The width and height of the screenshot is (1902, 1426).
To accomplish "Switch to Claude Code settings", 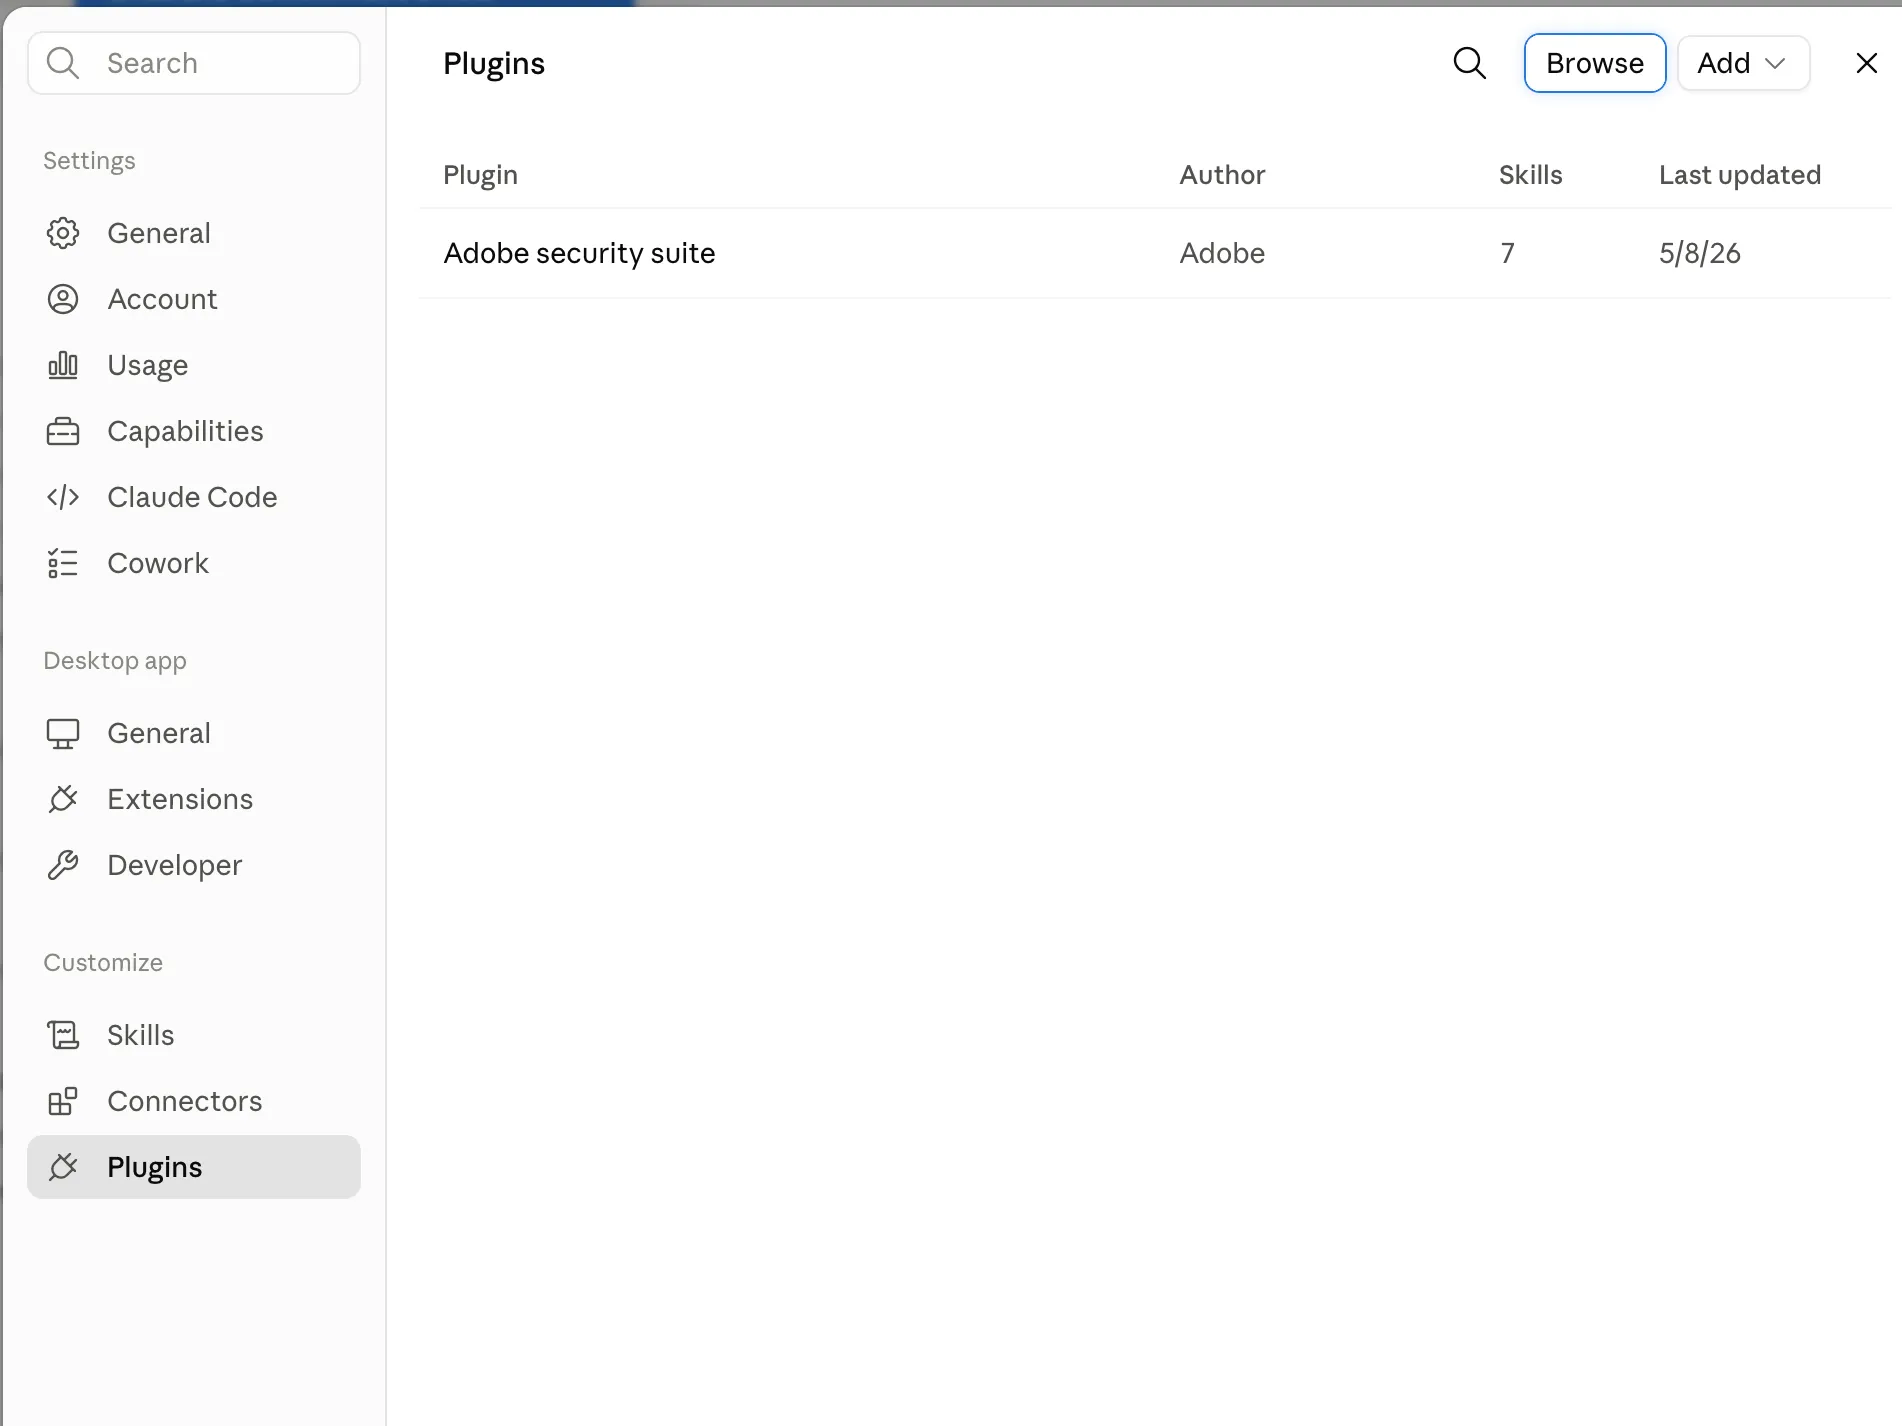I will (194, 497).
